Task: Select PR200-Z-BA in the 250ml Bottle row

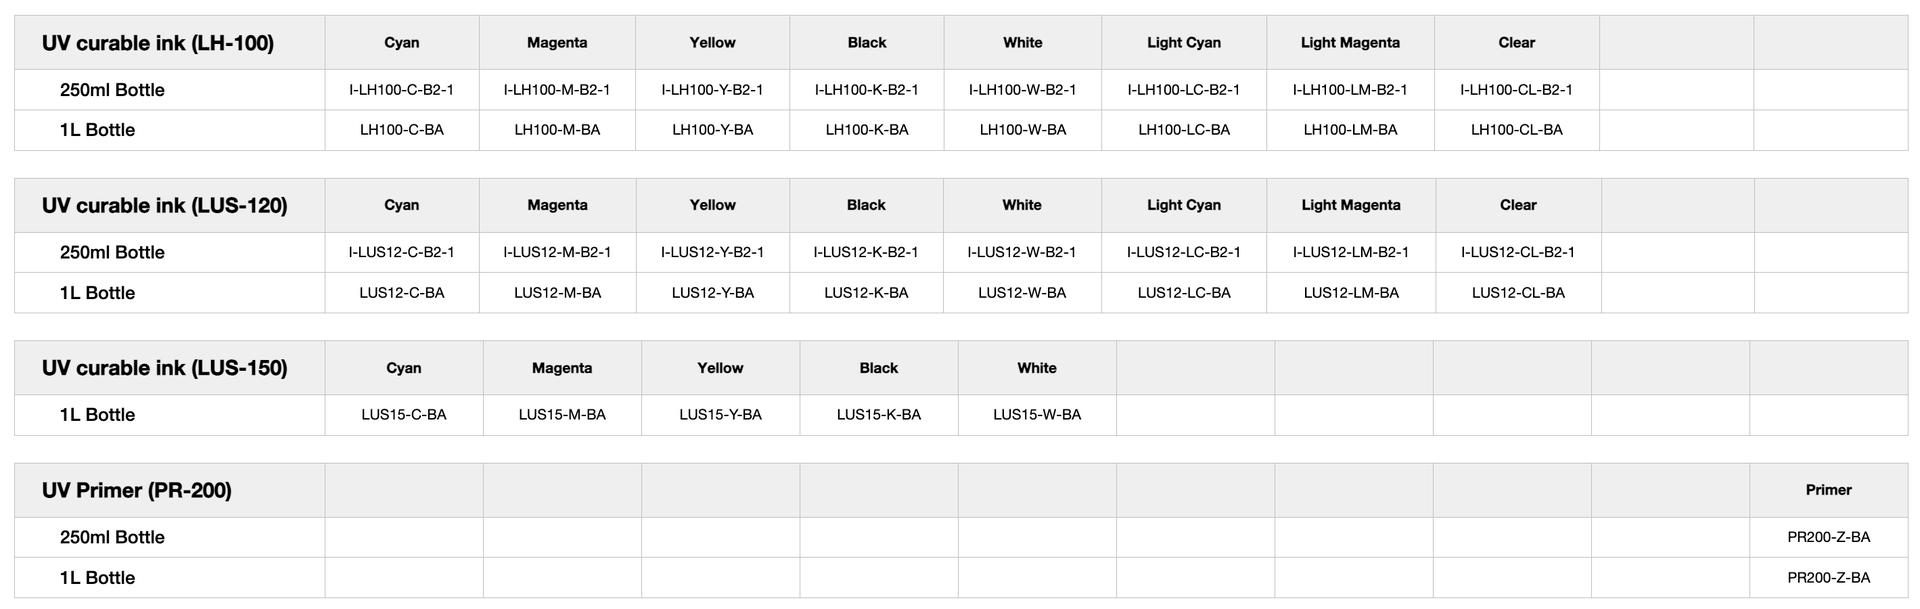Action: click(1828, 537)
